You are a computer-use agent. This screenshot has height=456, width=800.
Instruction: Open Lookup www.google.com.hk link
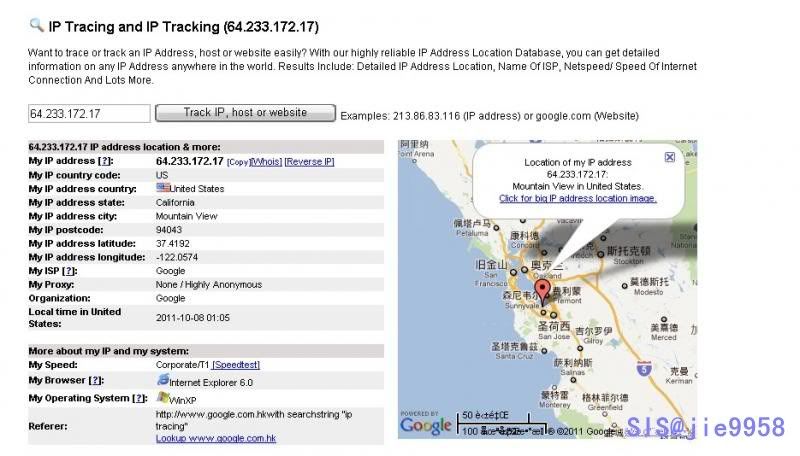click(216, 438)
